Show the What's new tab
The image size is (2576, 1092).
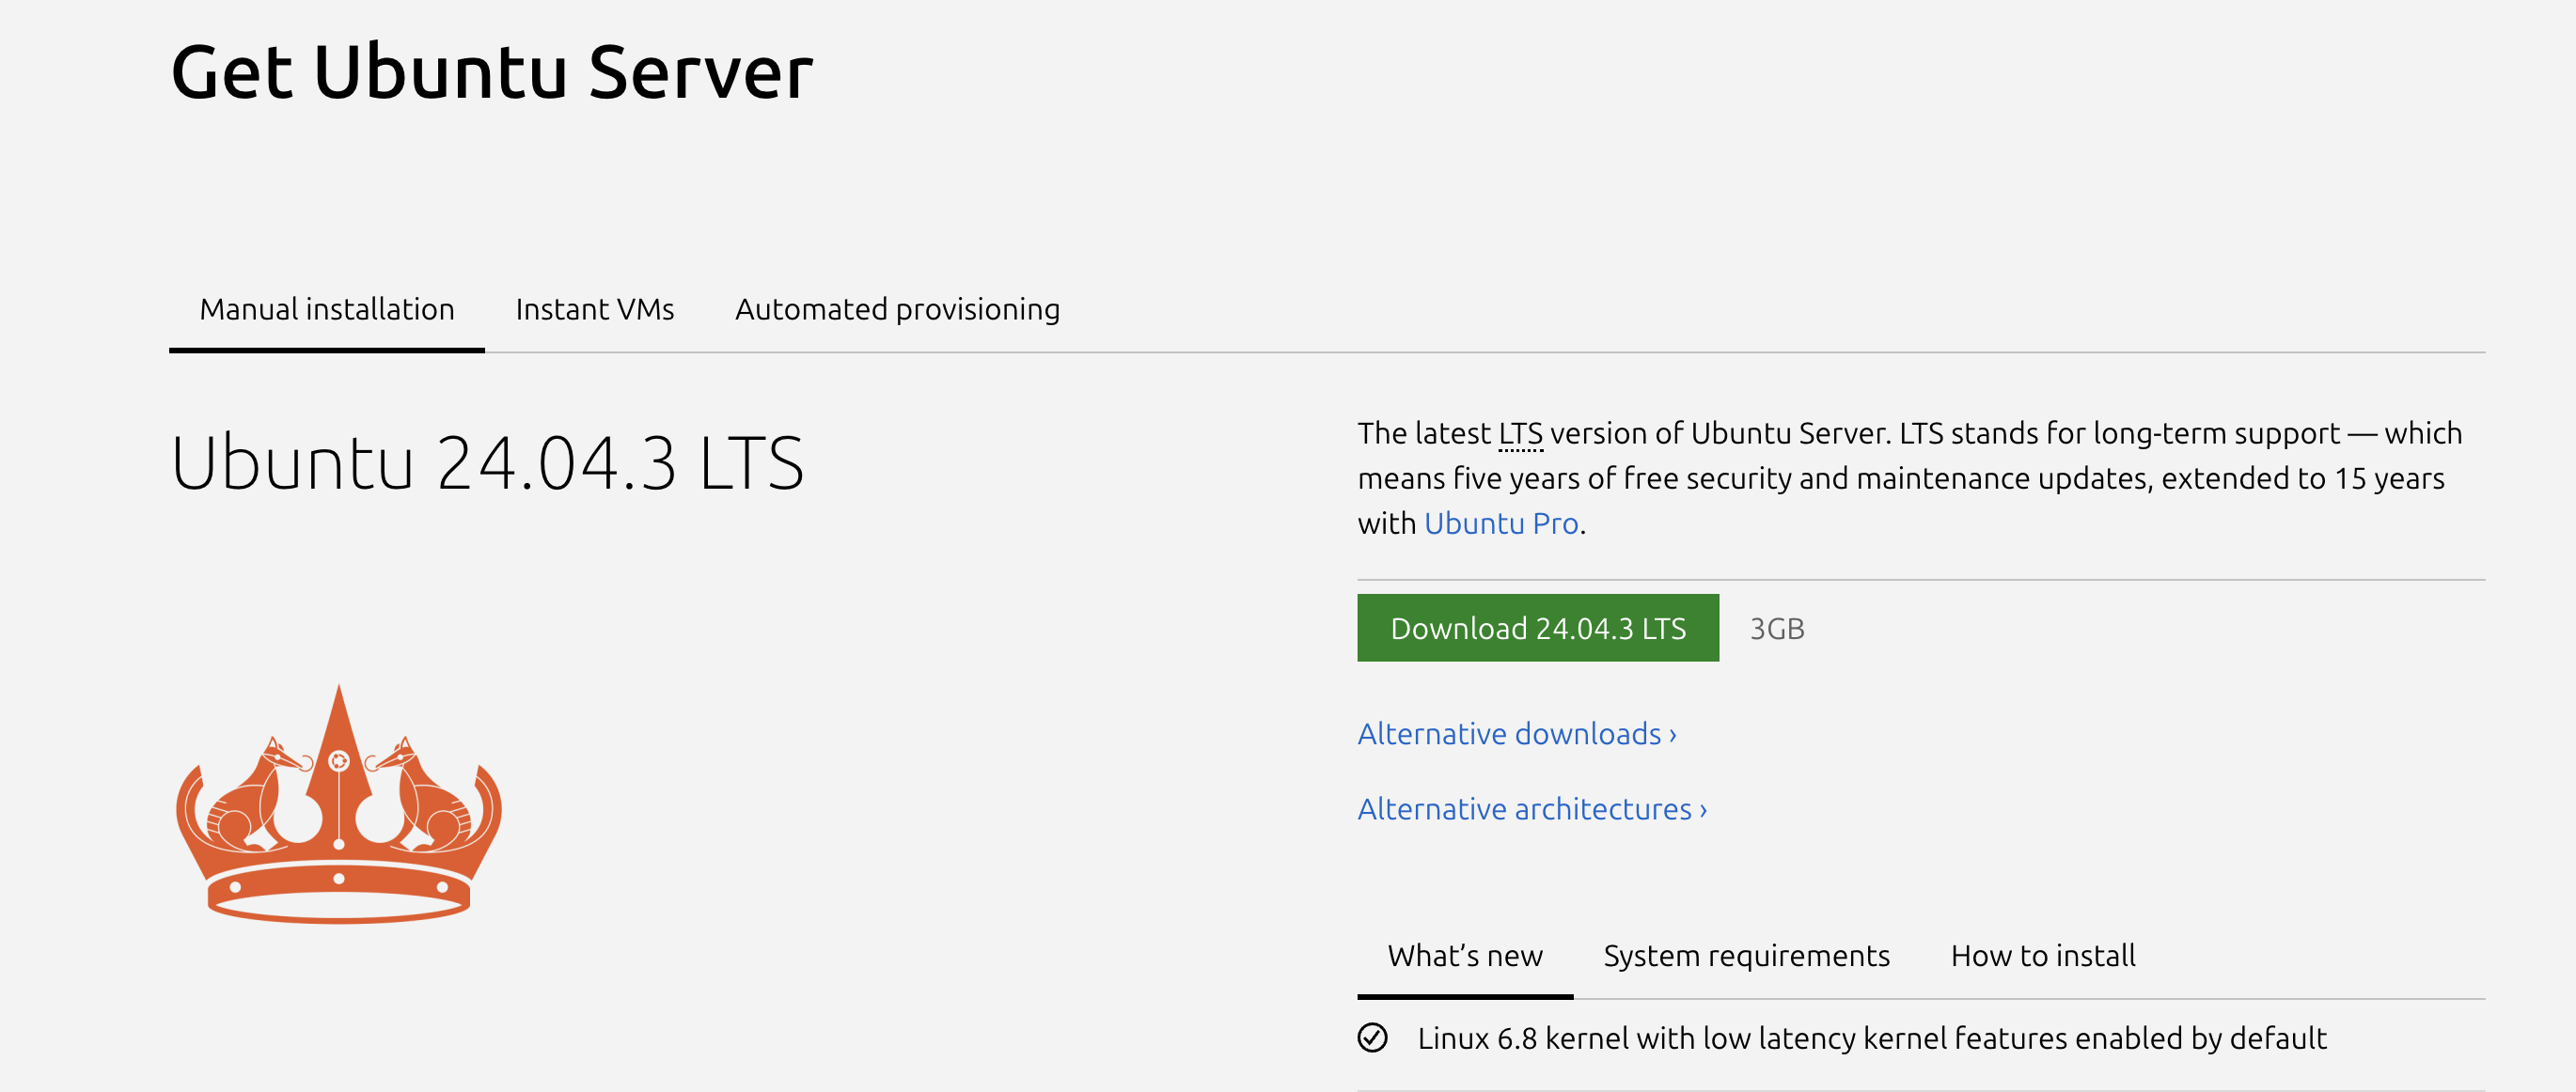pos(1464,956)
